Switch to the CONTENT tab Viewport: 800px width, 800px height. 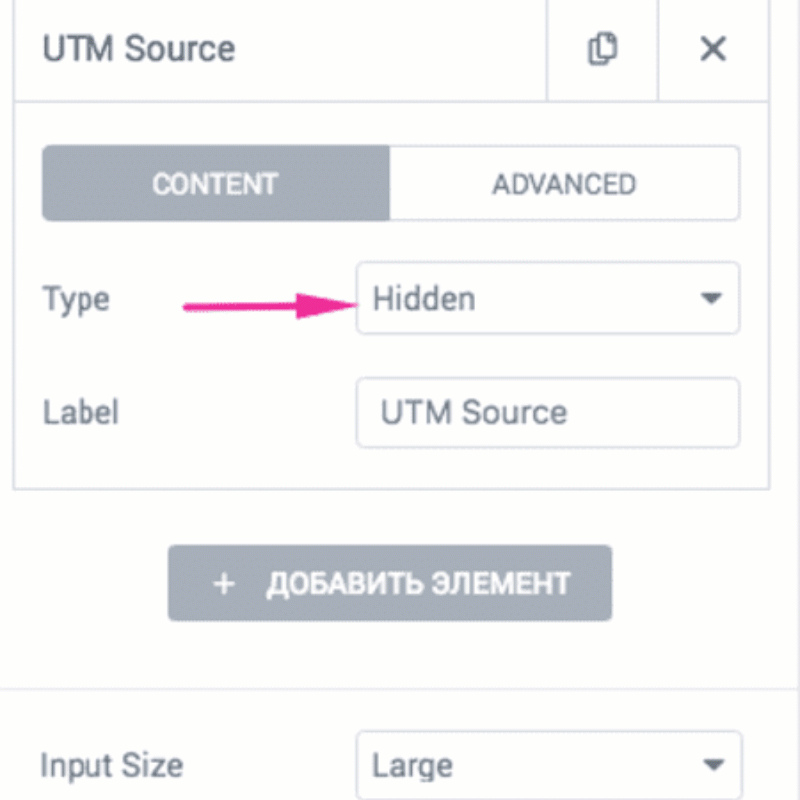216,183
